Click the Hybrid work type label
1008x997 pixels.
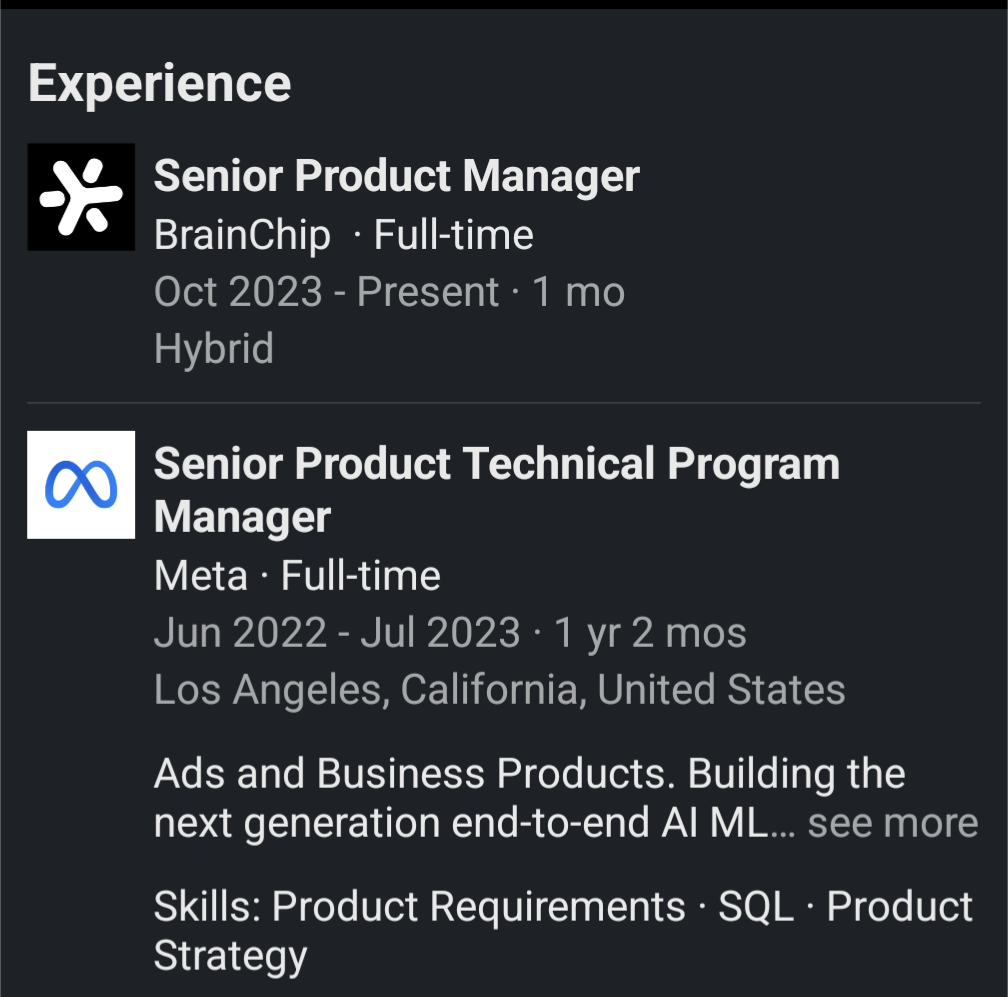coord(214,349)
